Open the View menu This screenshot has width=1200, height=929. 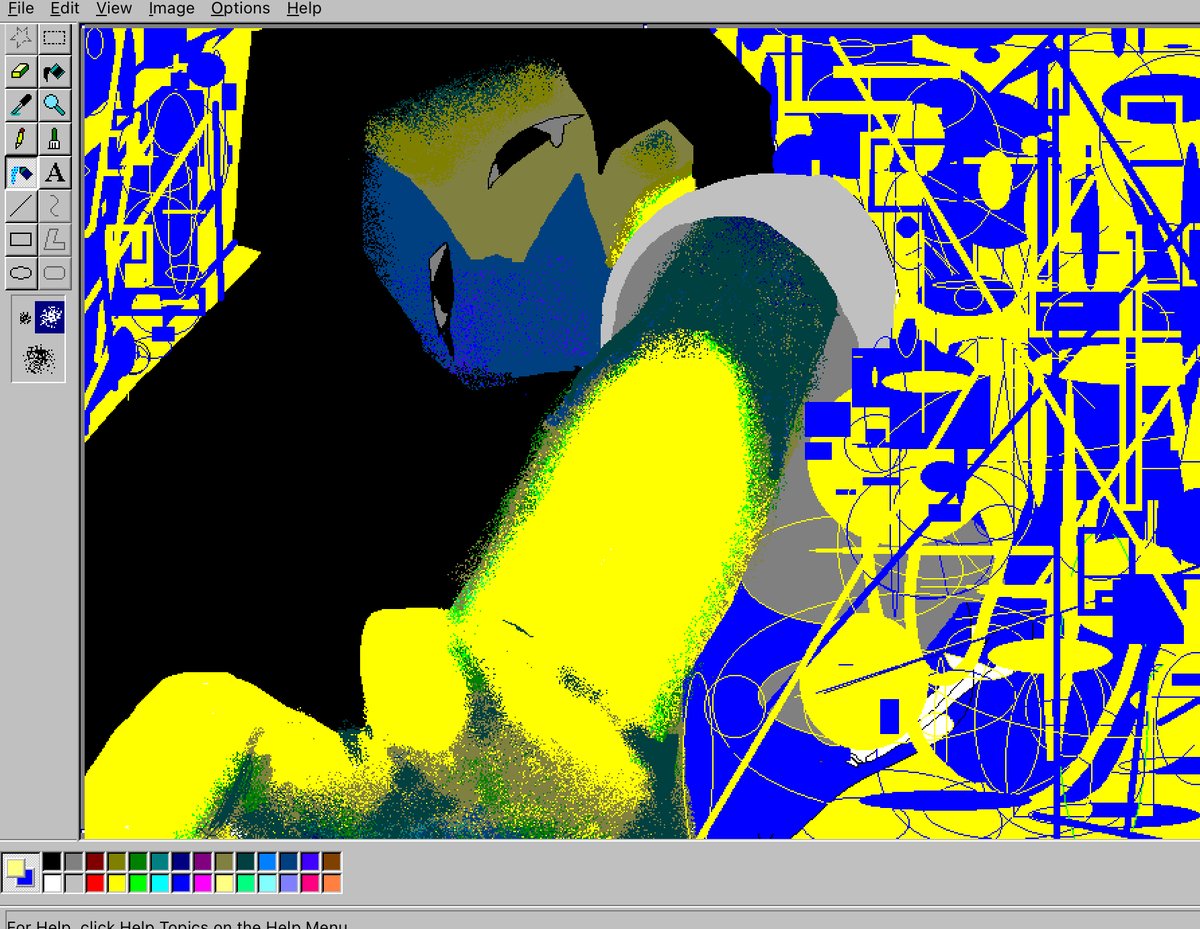pyautogui.click(x=114, y=8)
